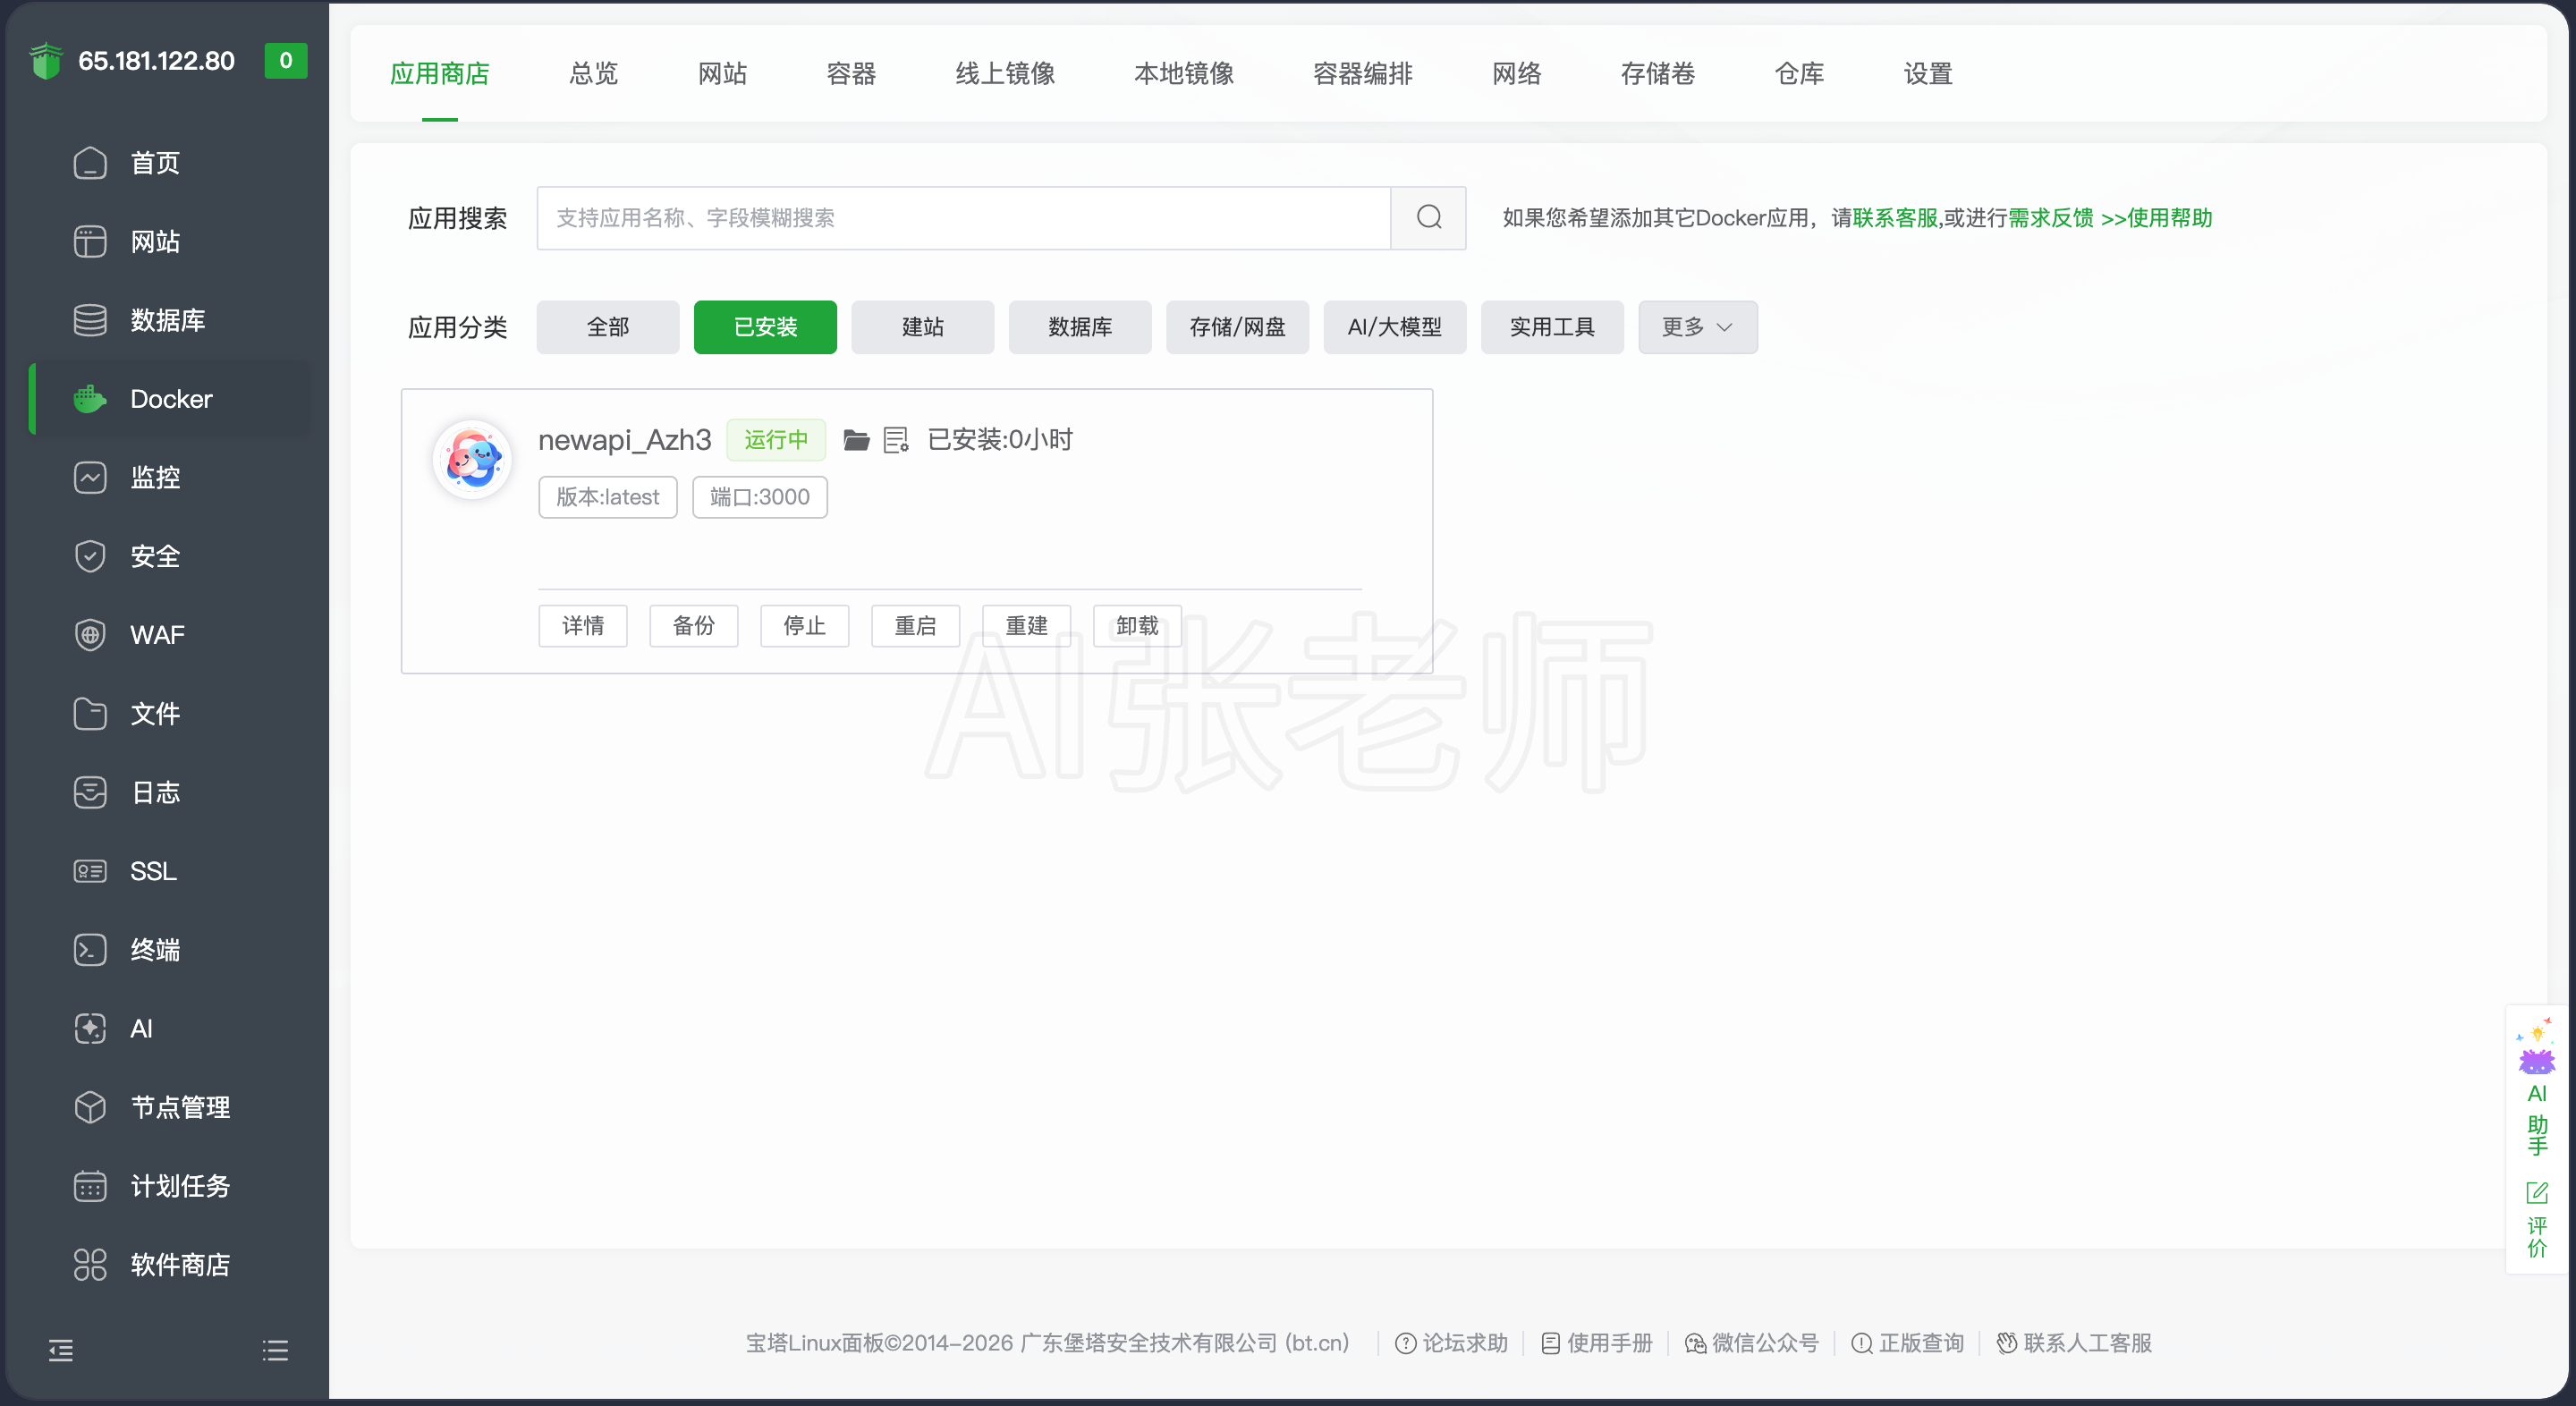This screenshot has width=2576, height=1406.
Task: Open the 容器 tab
Action: click(x=851, y=73)
